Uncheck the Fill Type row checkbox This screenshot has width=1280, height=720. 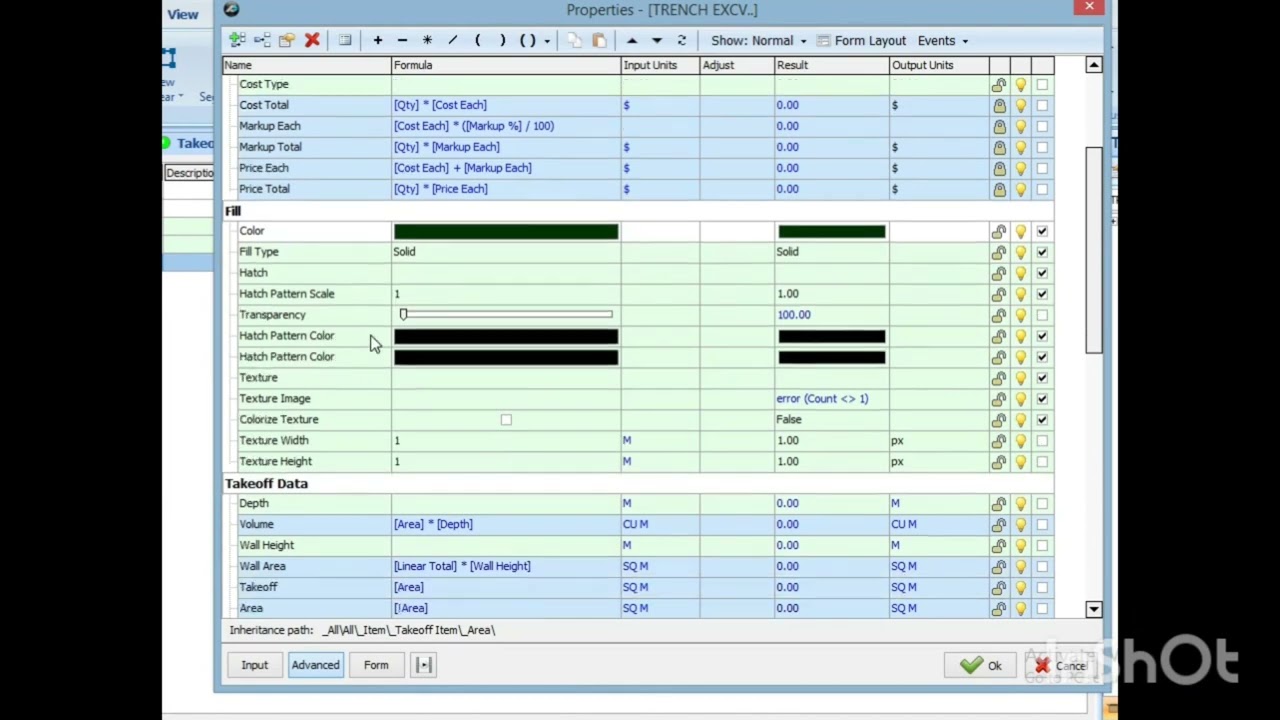pyautogui.click(x=1042, y=252)
